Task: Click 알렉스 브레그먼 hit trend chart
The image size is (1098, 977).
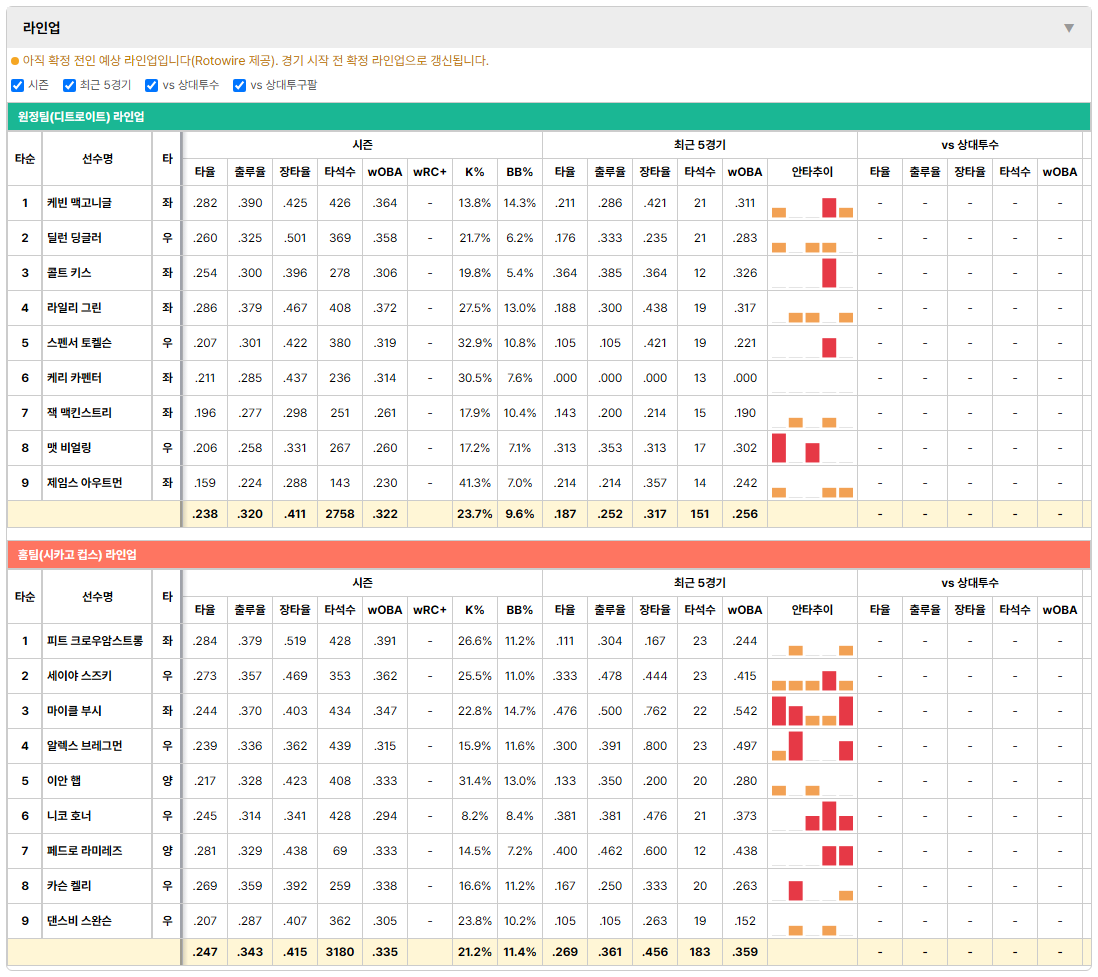Action: tap(812, 746)
